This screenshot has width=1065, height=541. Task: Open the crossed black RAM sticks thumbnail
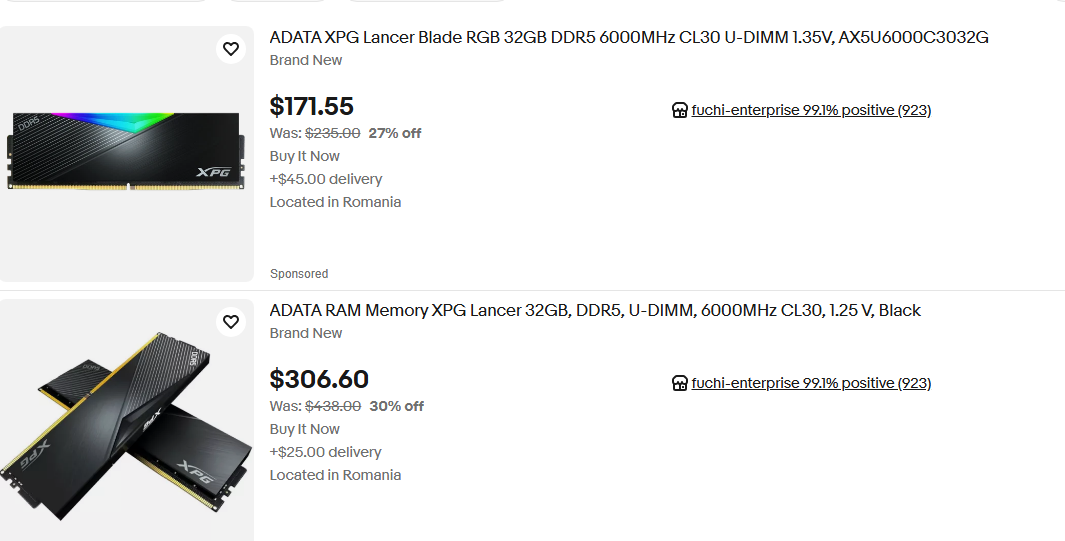(x=127, y=425)
